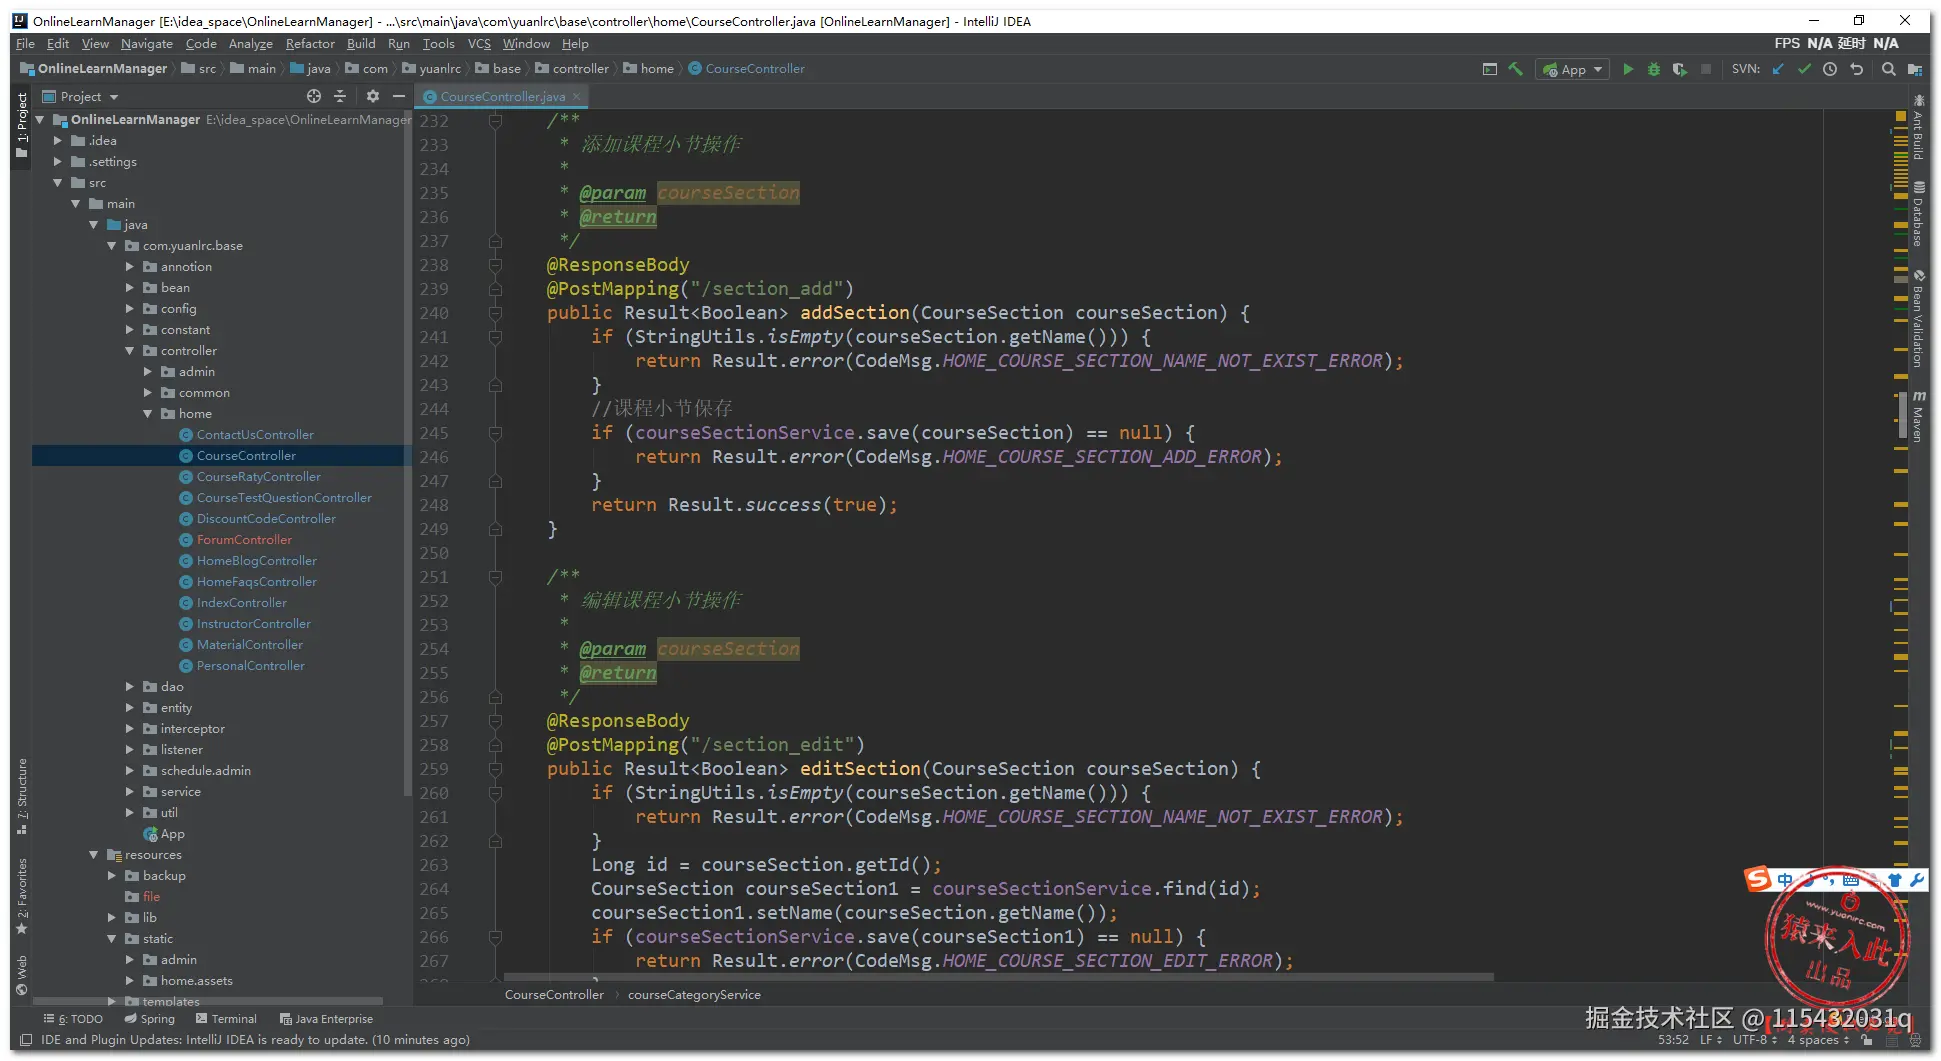Expand the dao package
Viewport: 1941px width, 1061px height.
point(130,687)
